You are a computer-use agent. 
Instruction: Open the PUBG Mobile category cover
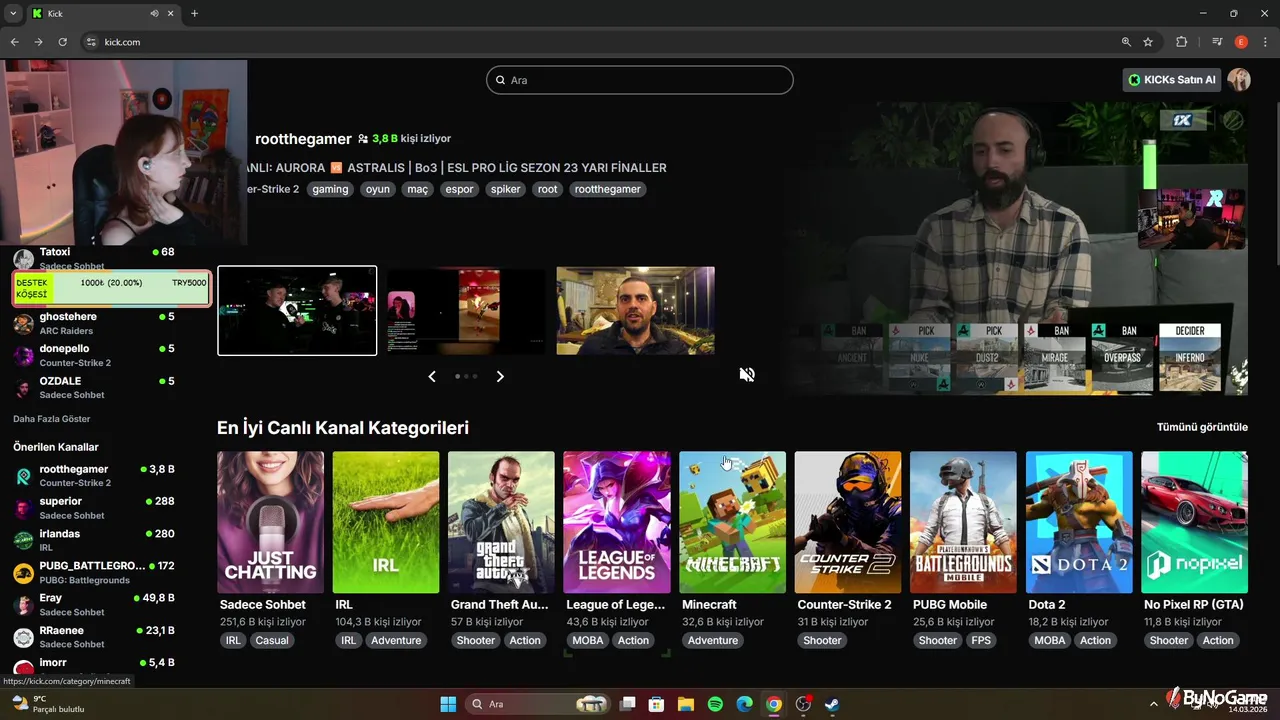pos(963,522)
